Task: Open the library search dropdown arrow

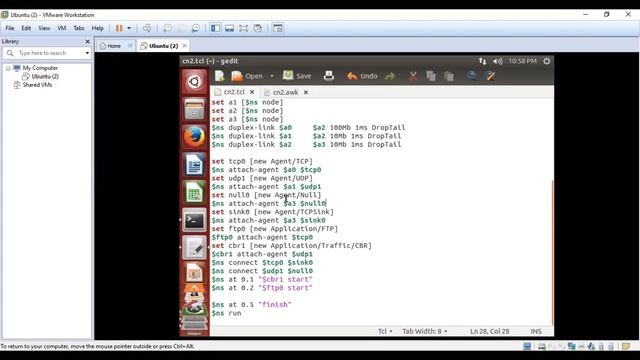Action: 87,53
